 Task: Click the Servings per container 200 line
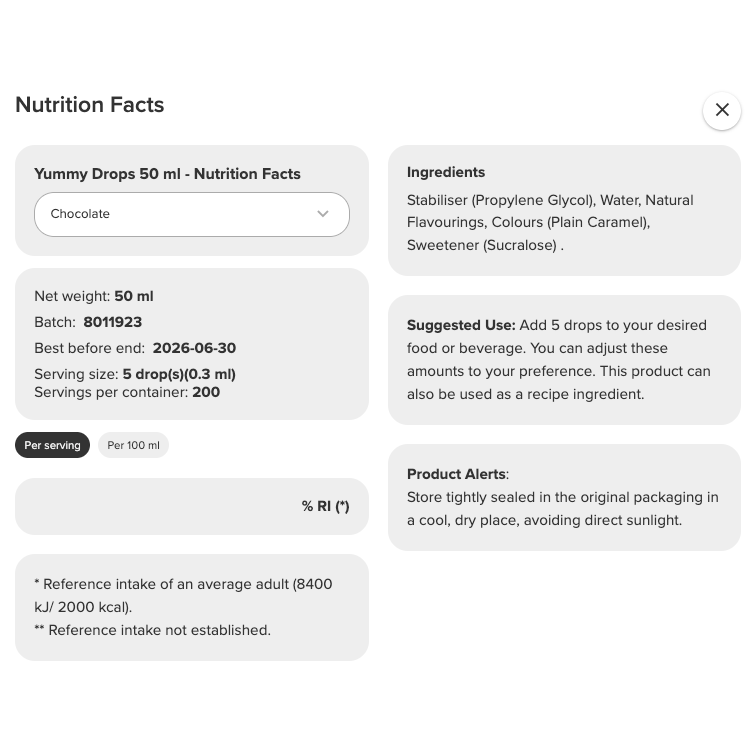pos(127,392)
